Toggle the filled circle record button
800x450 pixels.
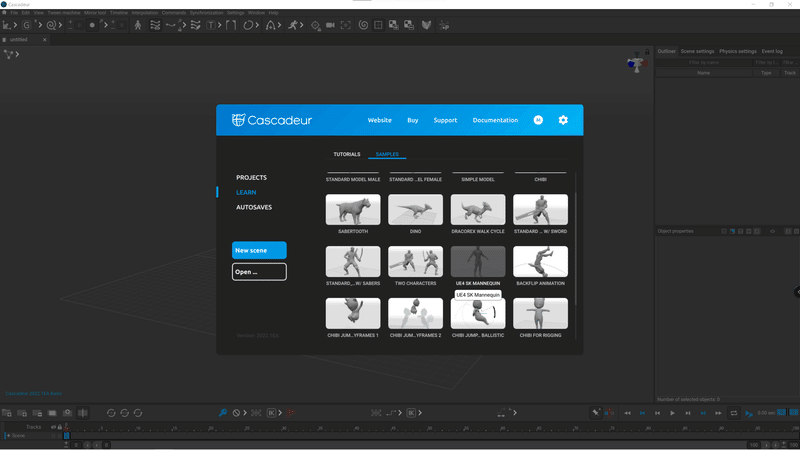(92, 25)
